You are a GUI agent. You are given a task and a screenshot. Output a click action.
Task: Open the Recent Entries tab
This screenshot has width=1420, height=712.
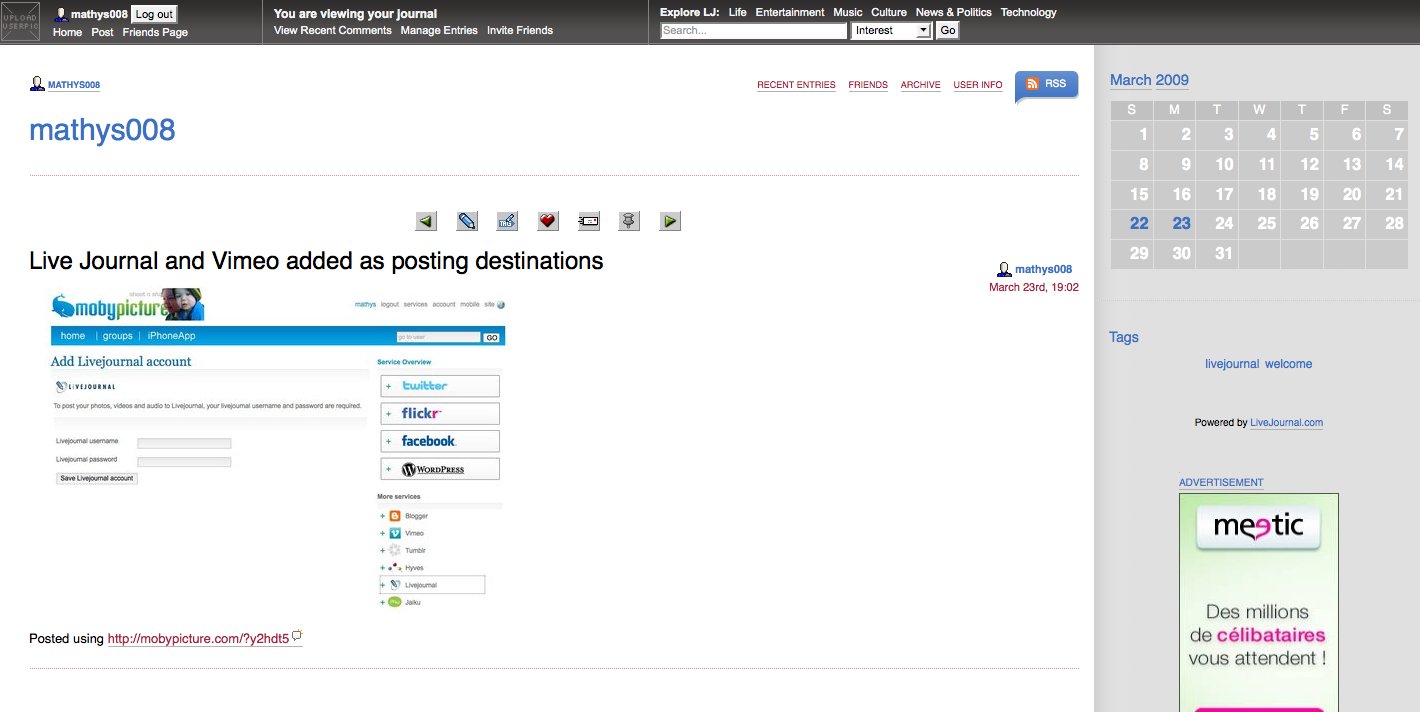click(796, 85)
